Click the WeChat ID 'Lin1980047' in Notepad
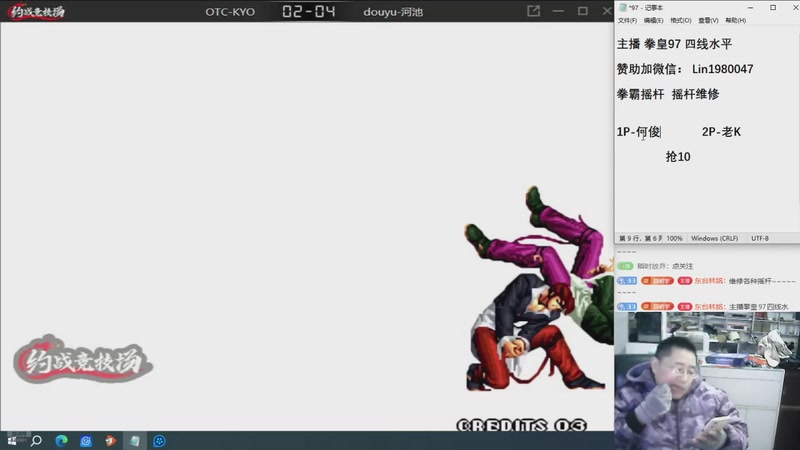800x450 pixels. [722, 69]
